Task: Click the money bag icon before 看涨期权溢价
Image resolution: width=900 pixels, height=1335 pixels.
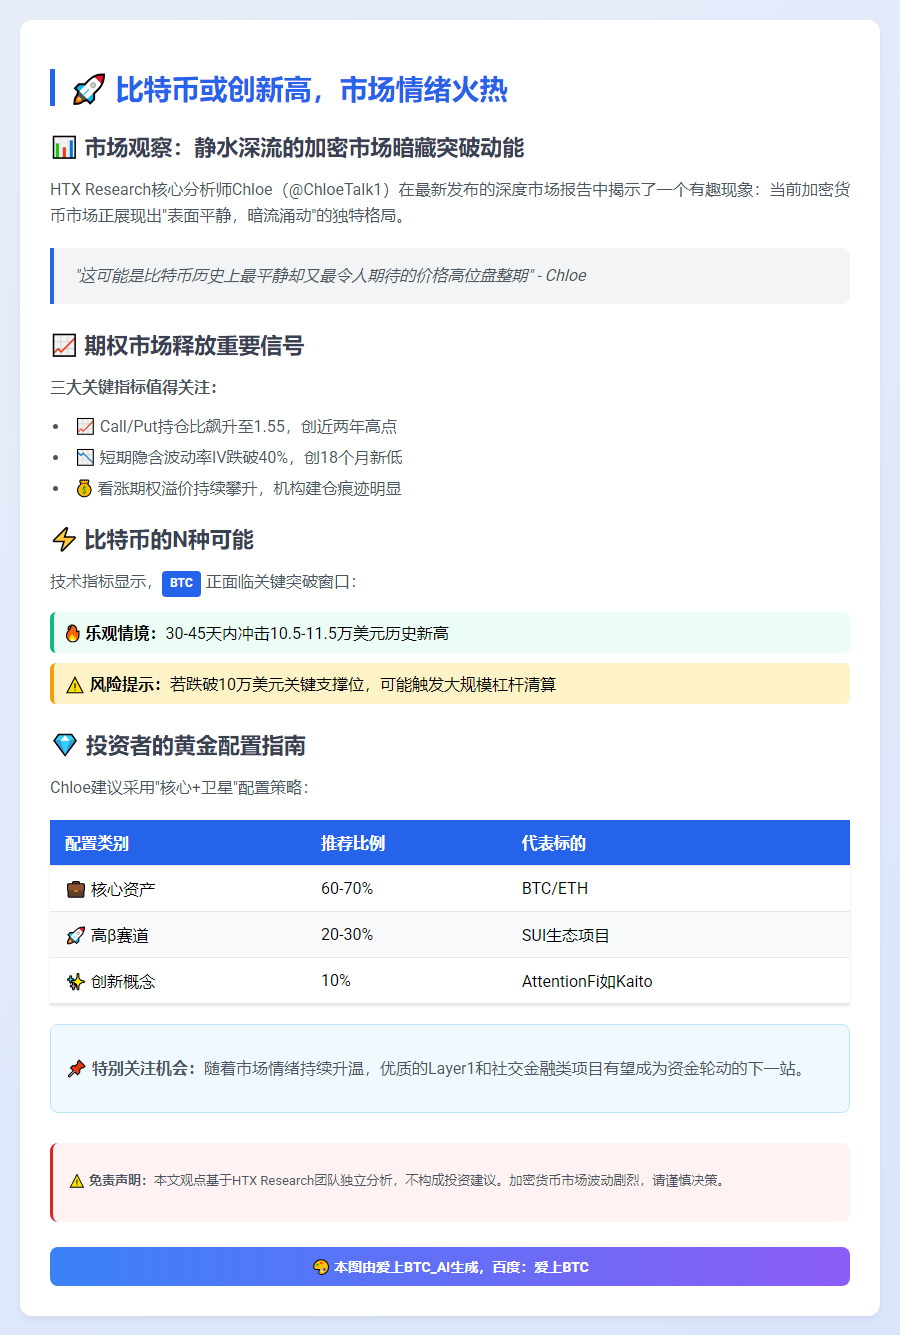Action: [85, 489]
